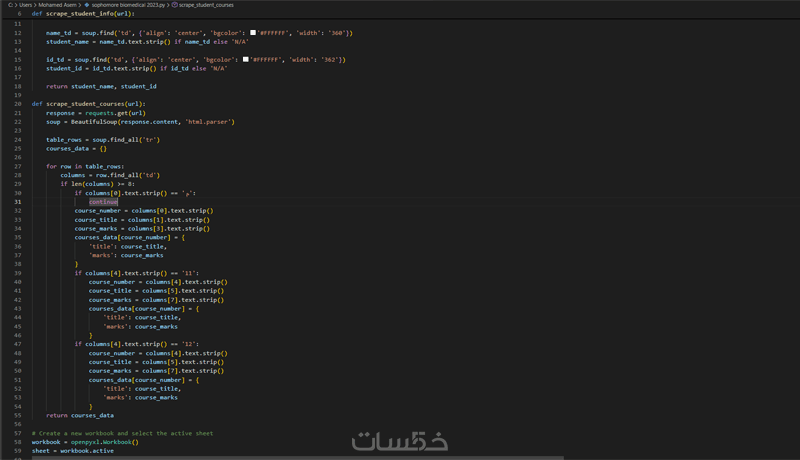This screenshot has width=800, height=460.
Task: Click the 'continue' keyword on line 31
Action: point(103,202)
